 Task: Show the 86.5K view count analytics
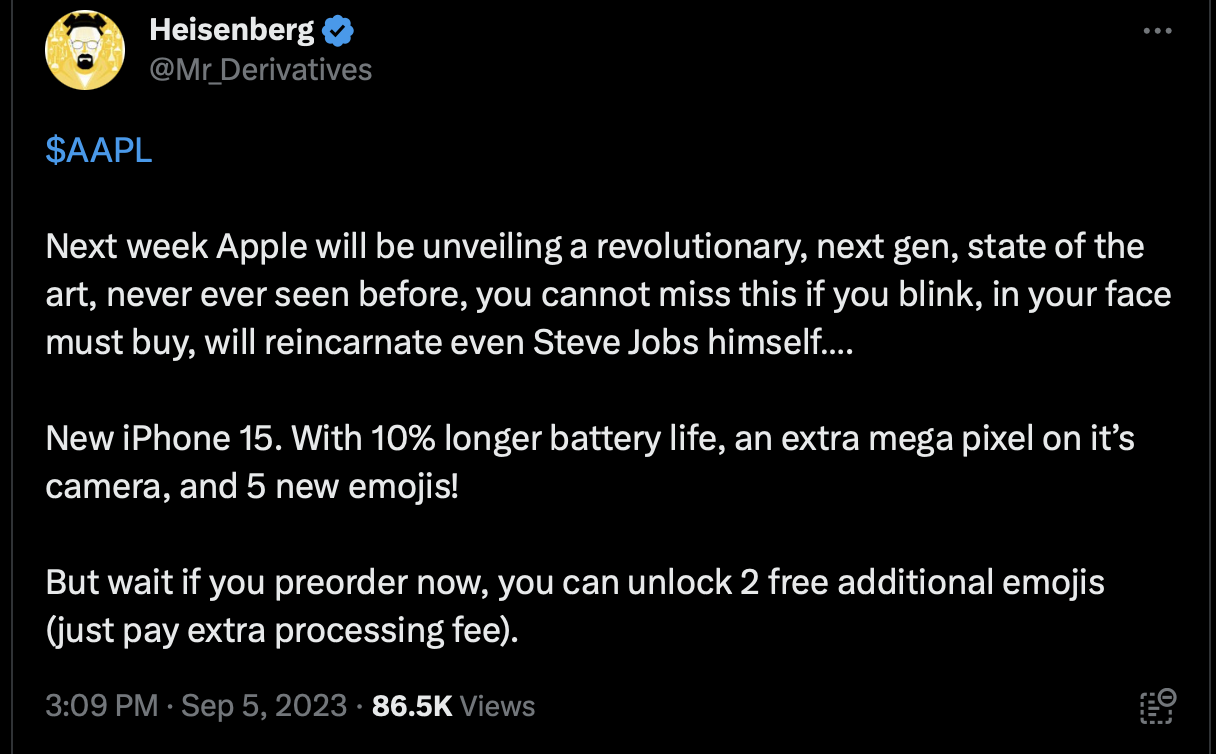[x=412, y=706]
